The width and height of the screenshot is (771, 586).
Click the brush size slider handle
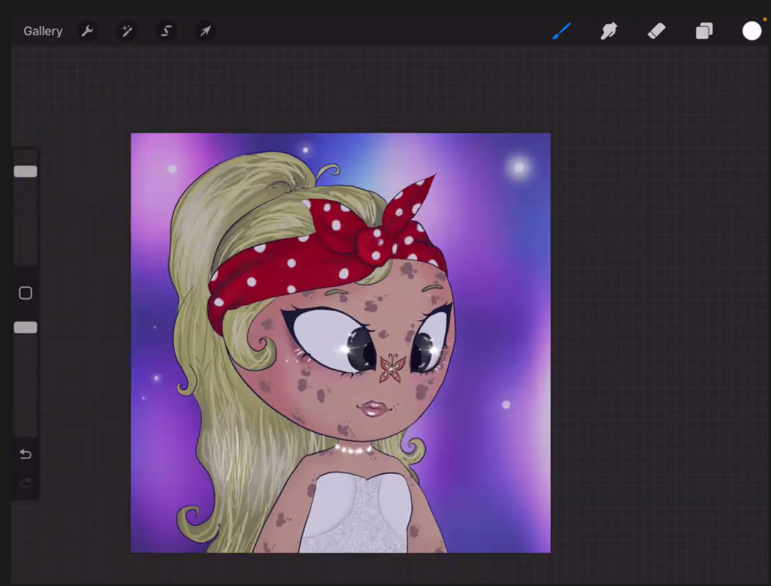coord(26,171)
